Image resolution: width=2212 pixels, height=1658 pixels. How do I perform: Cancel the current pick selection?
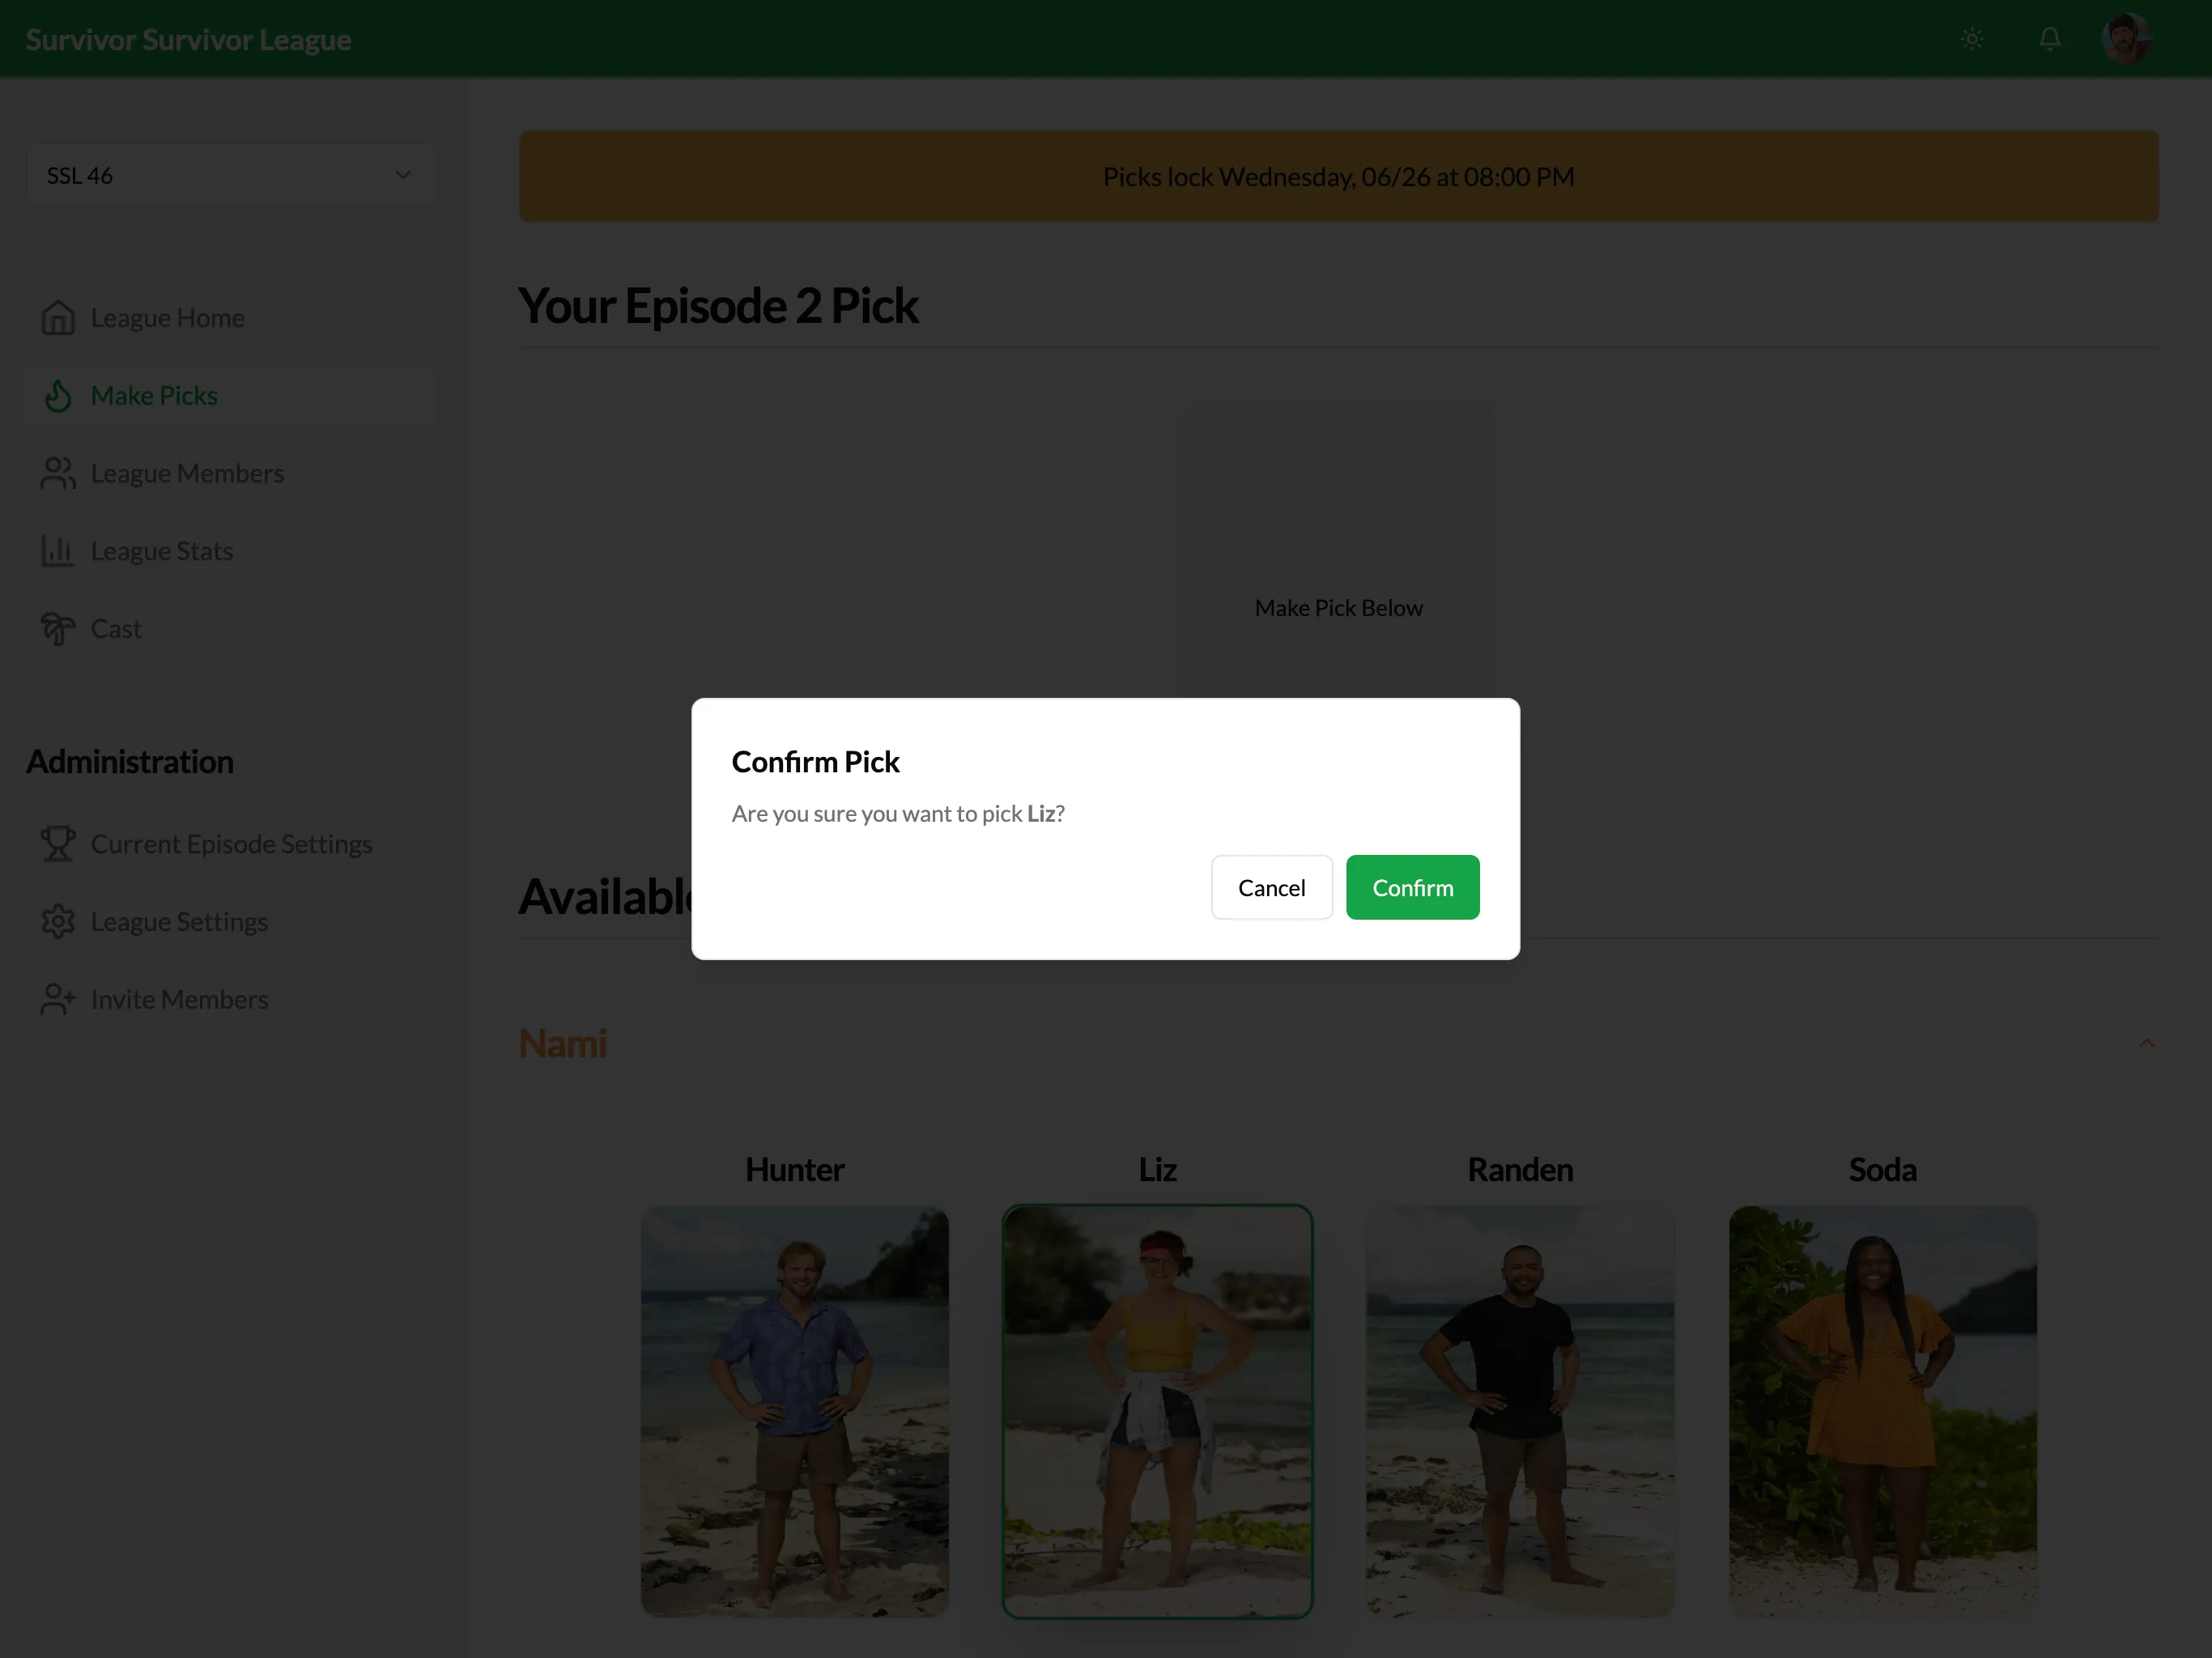click(1270, 888)
